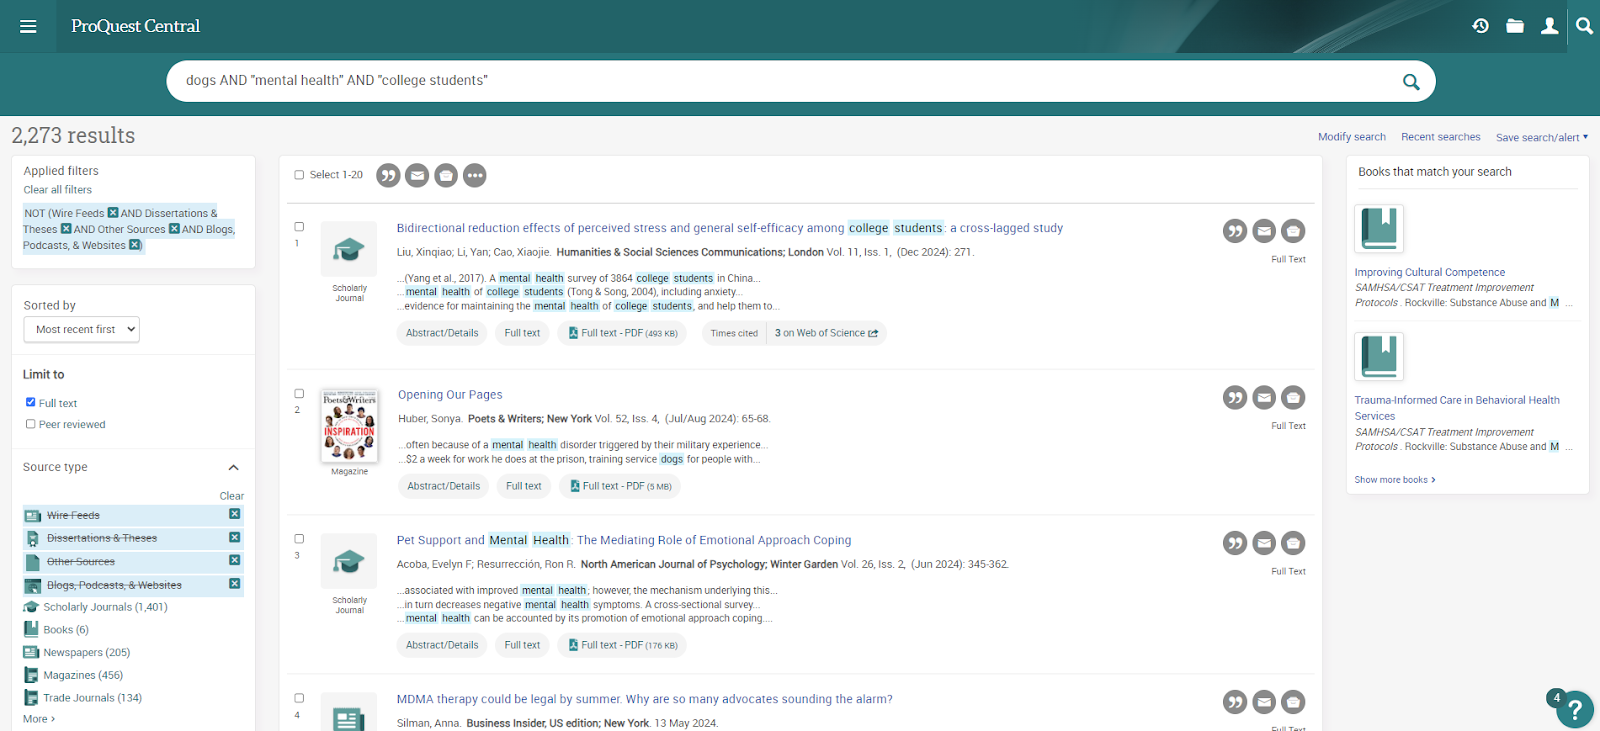This screenshot has height=731, width=1600.
Task: Open user account profile icon
Action: pyautogui.click(x=1549, y=26)
